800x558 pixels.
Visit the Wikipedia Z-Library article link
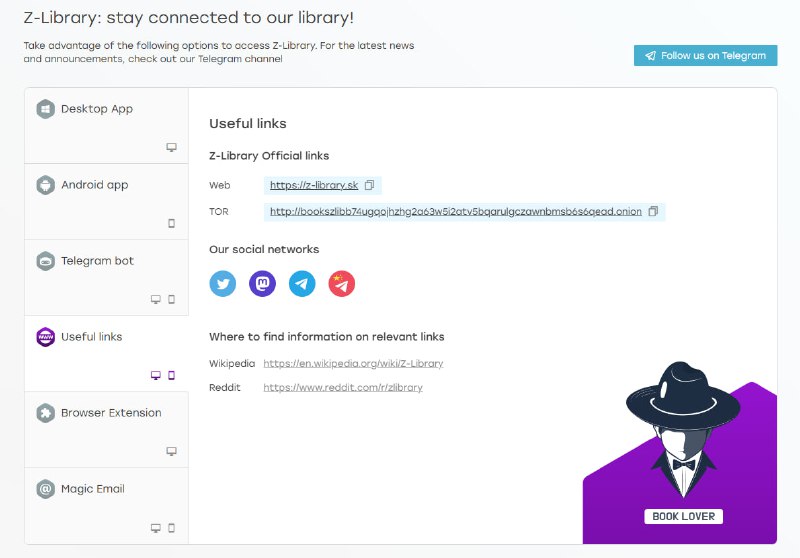click(353, 364)
